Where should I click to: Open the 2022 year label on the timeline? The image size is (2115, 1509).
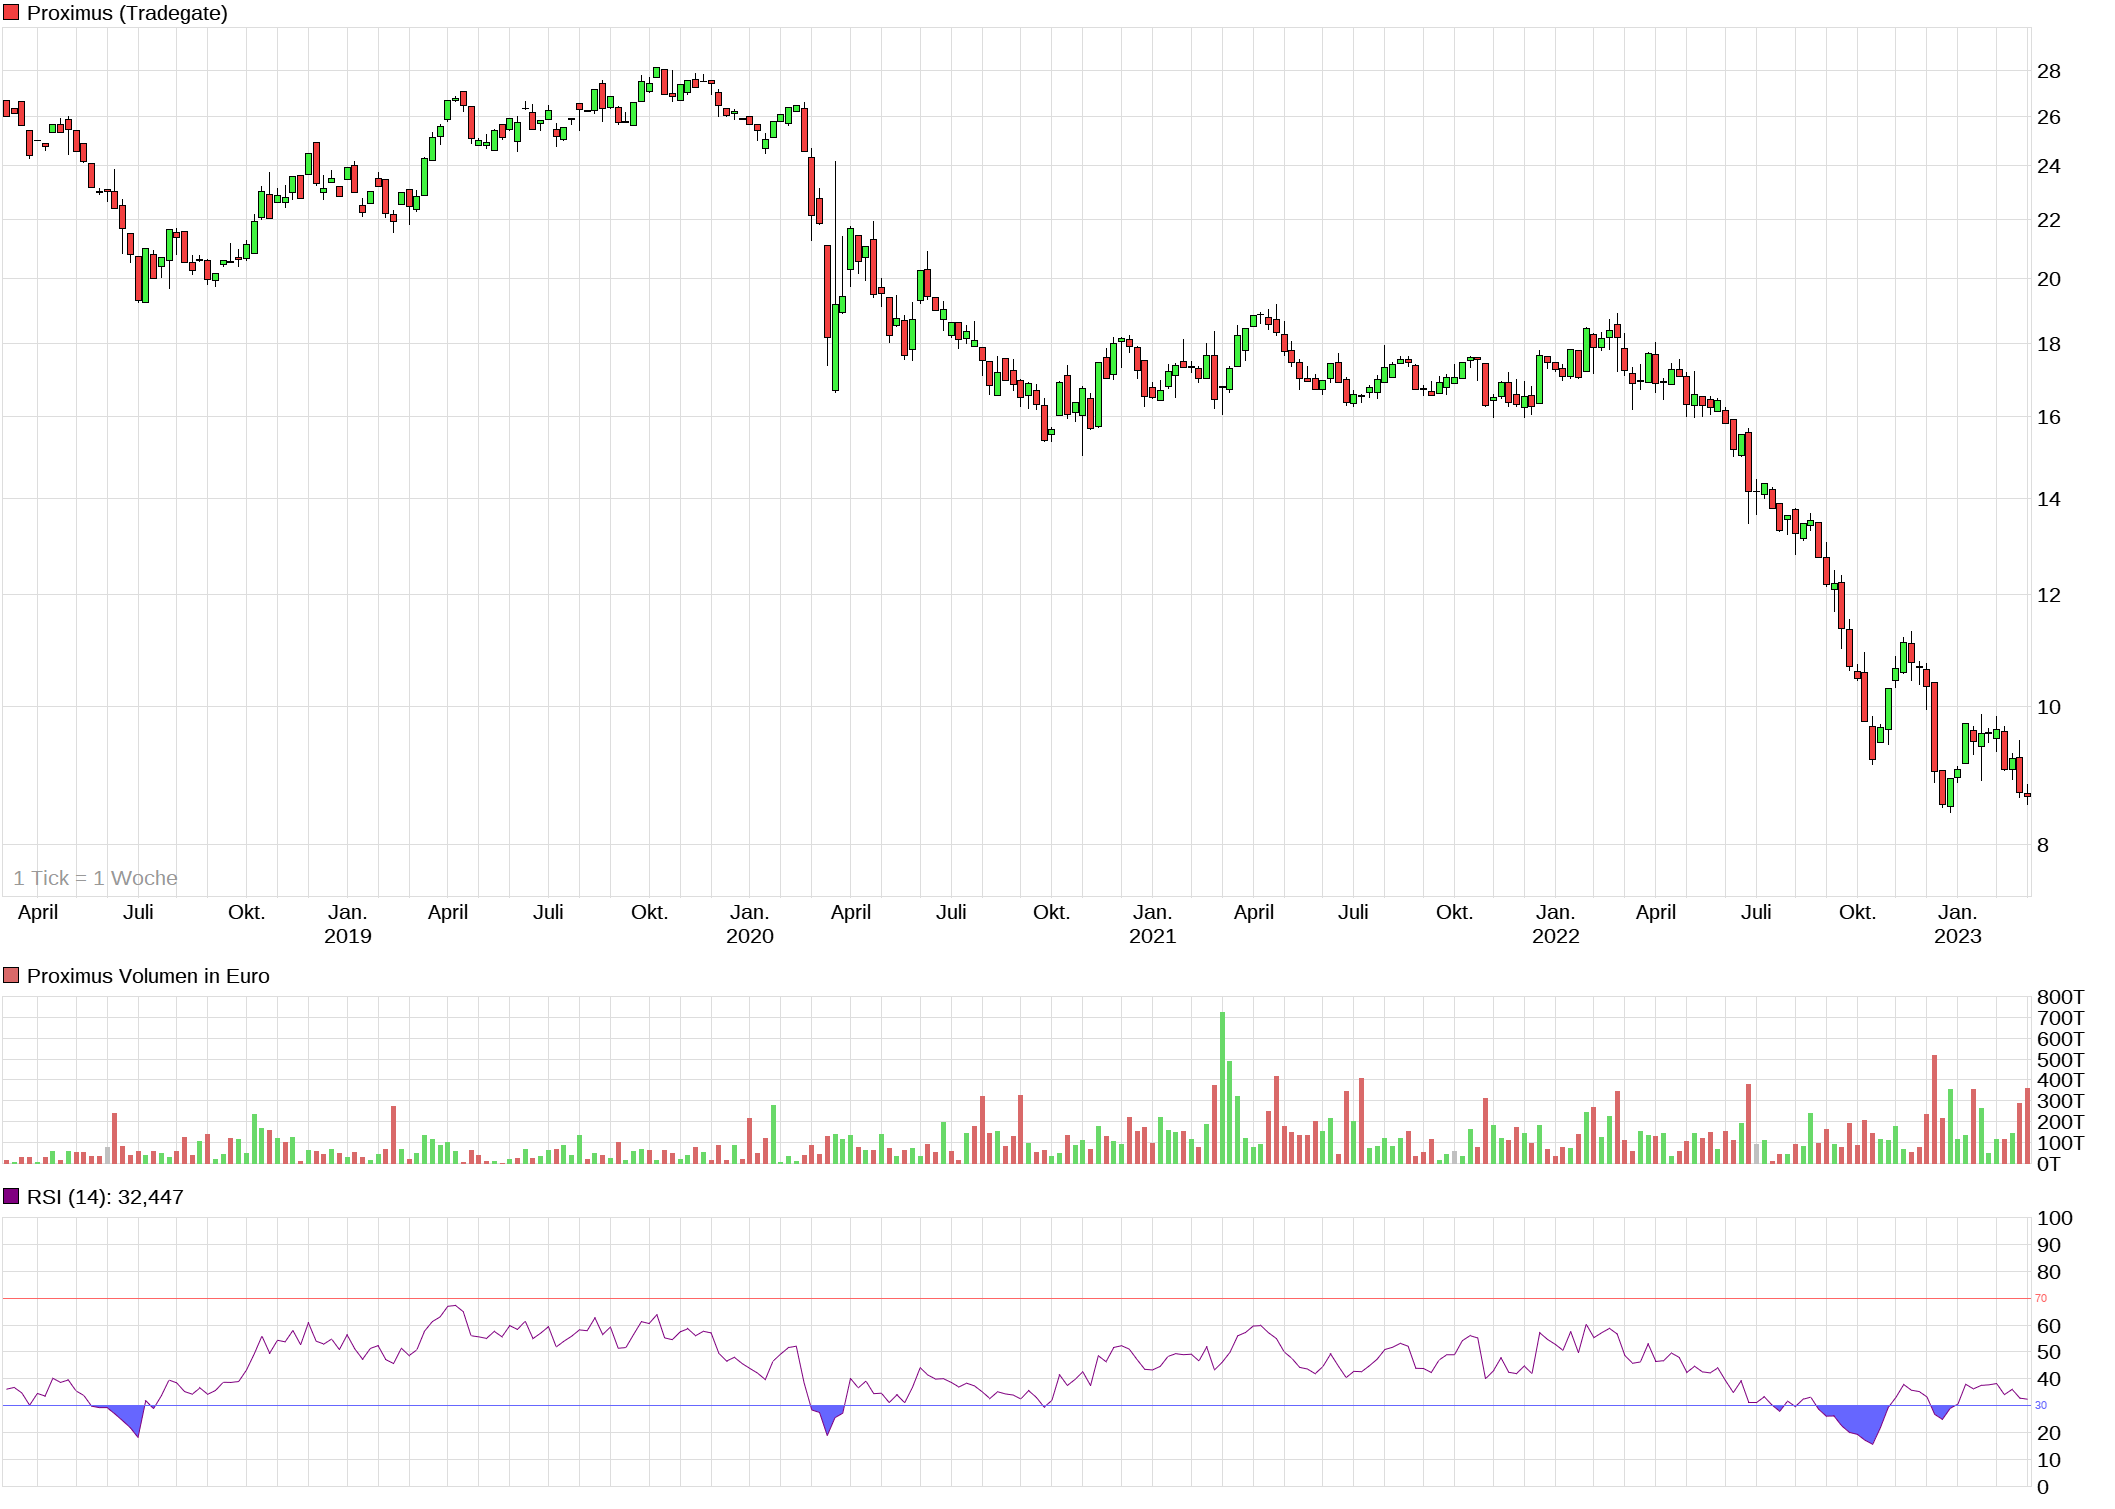click(1556, 937)
